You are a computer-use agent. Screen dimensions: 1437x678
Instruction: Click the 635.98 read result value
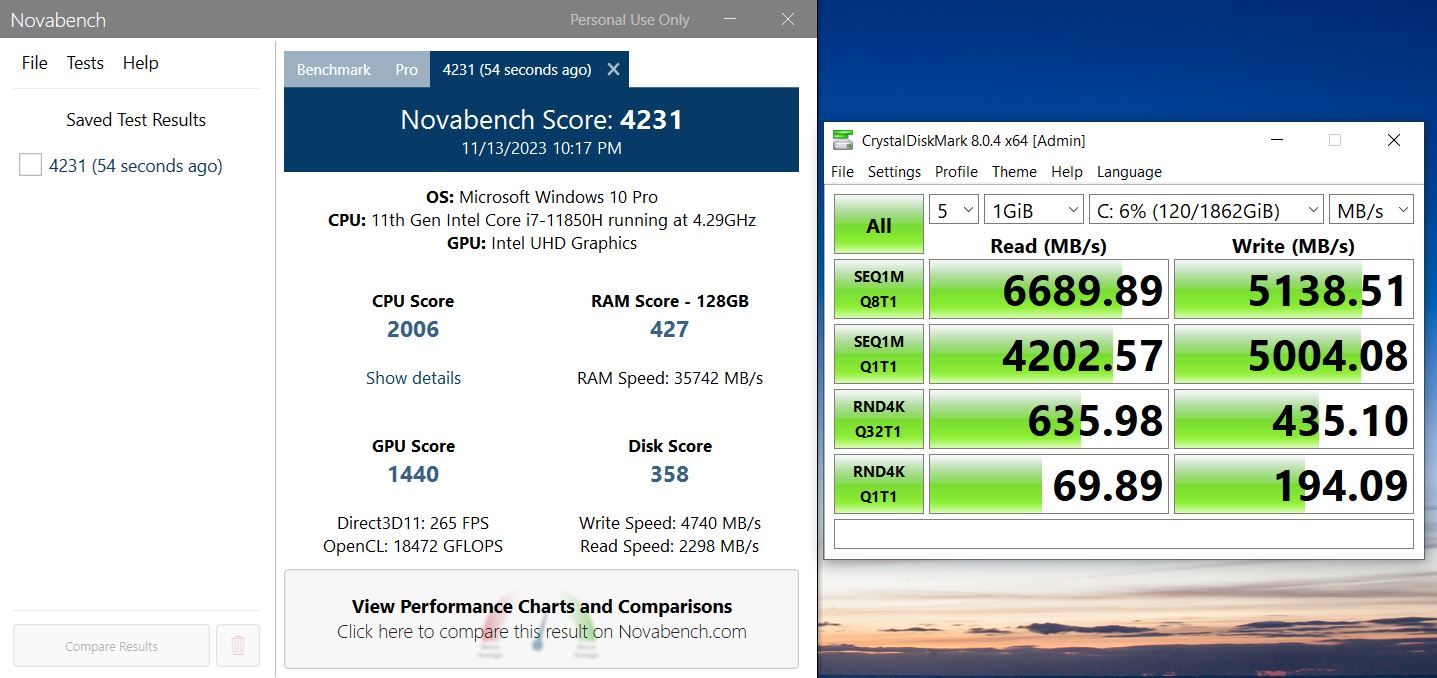coord(1095,420)
